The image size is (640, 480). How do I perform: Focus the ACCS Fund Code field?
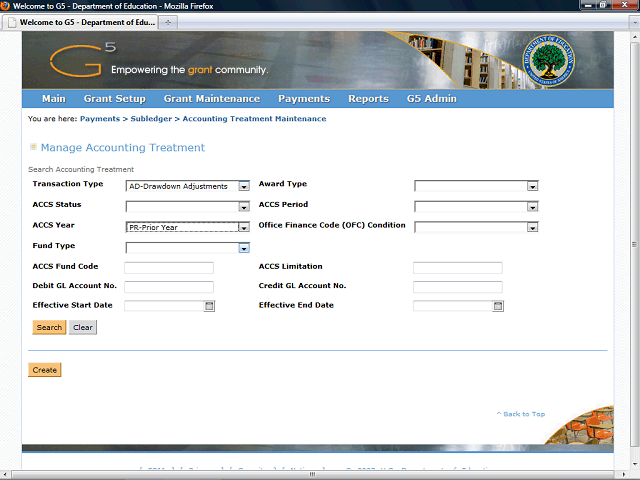coord(169,268)
